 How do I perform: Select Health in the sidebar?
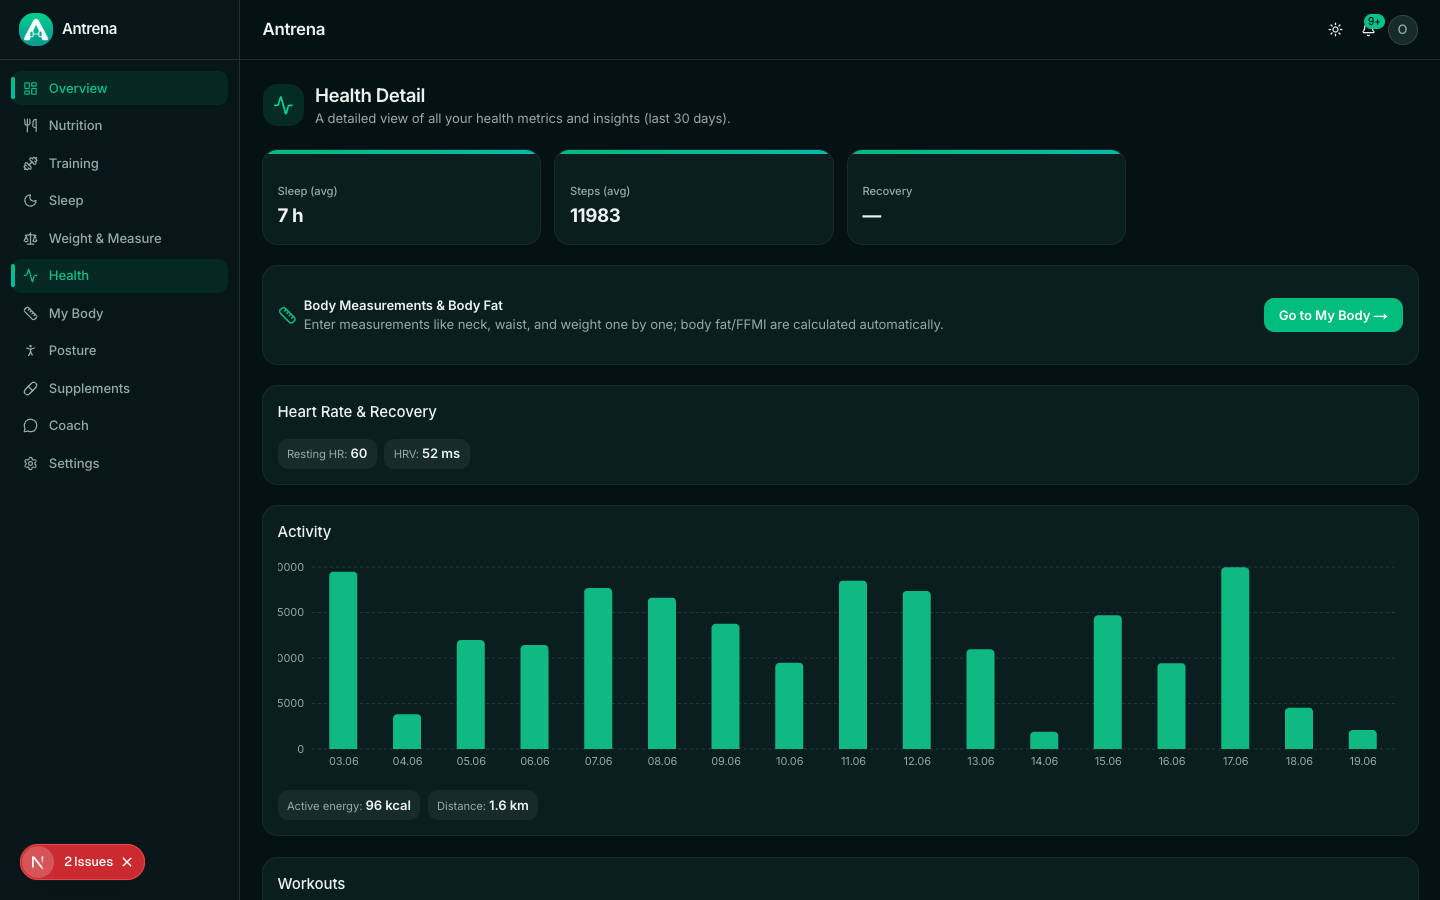tap(120, 276)
